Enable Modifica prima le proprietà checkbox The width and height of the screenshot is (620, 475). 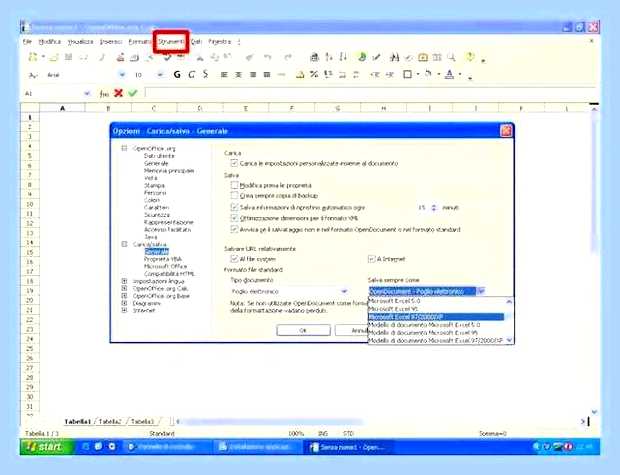[x=234, y=185]
